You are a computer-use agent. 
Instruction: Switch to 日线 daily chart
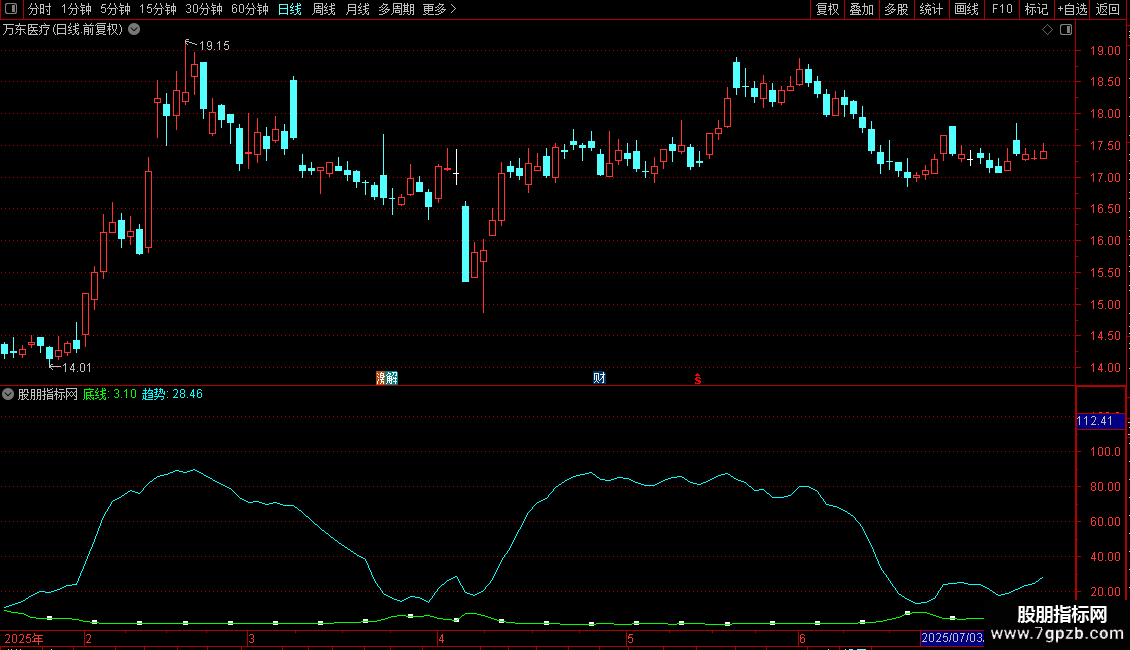(290, 9)
